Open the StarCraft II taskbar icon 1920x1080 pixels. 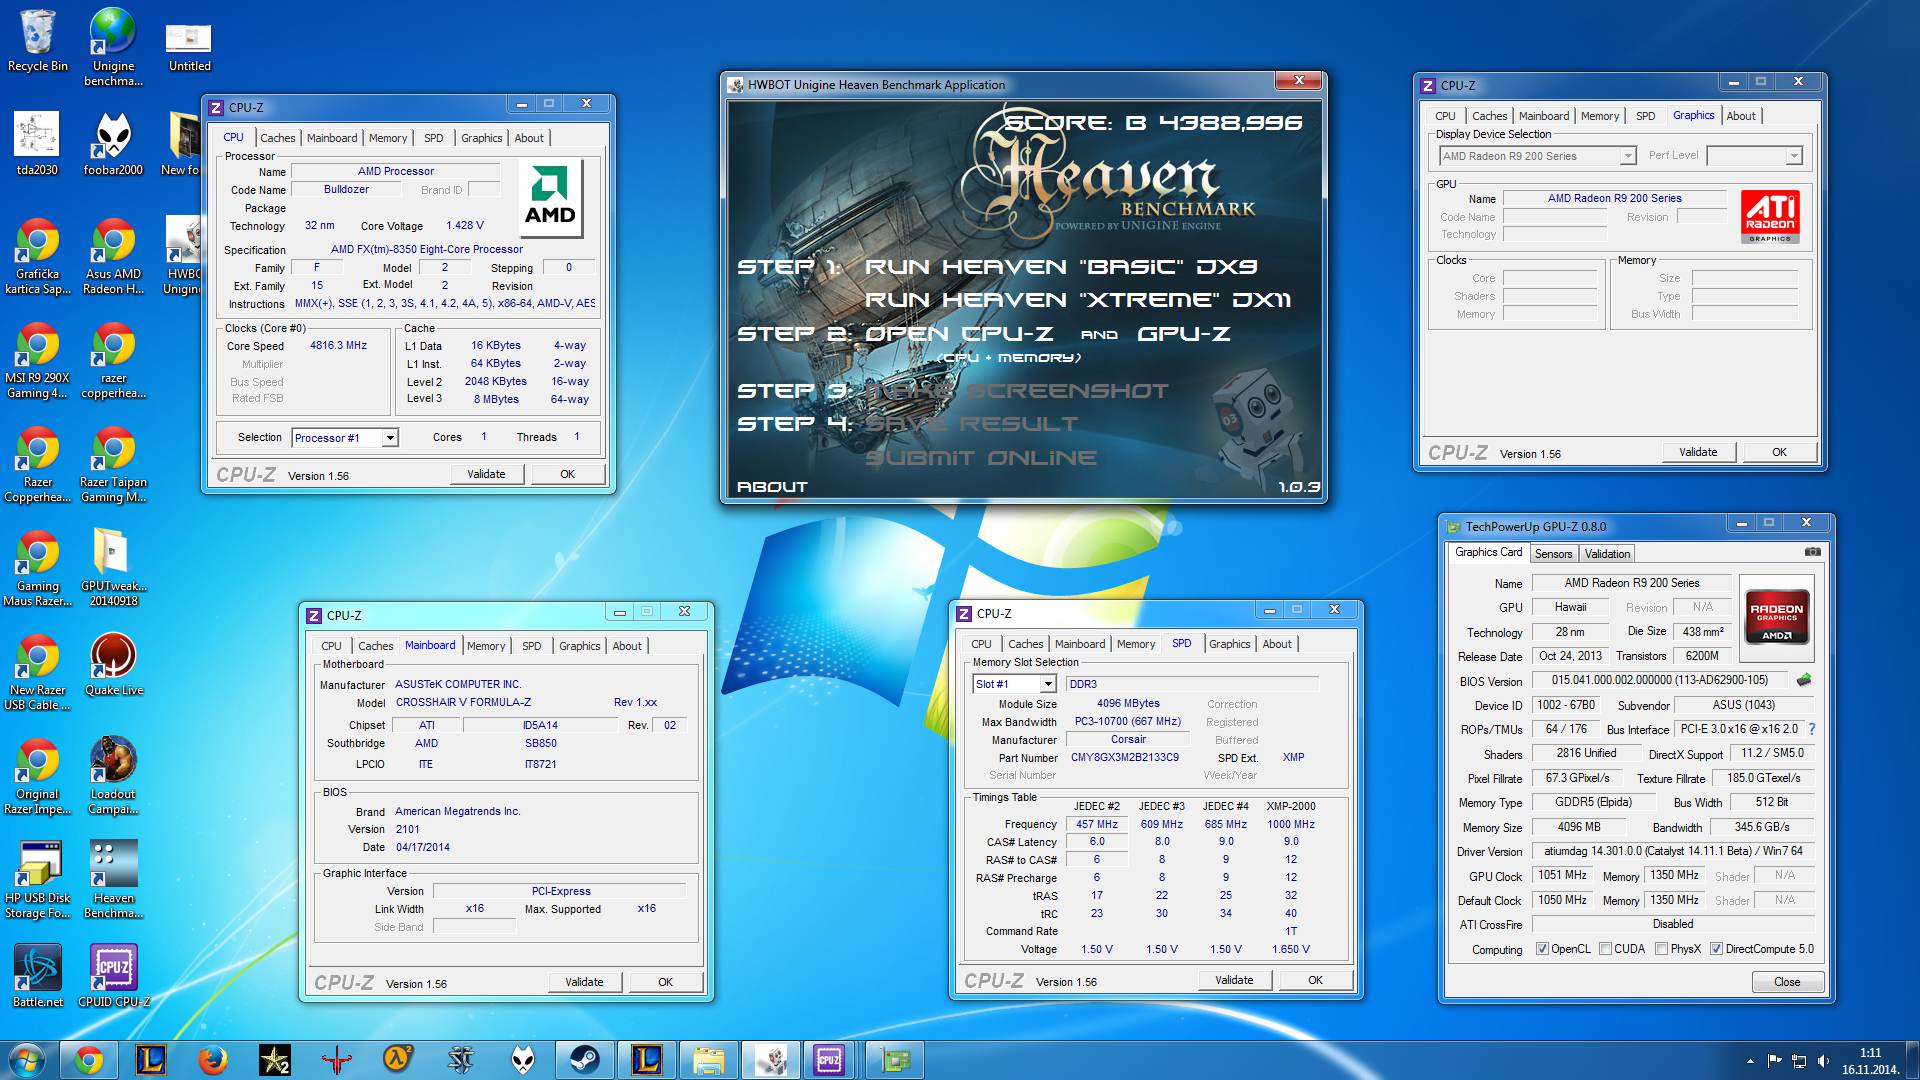pyautogui.click(x=460, y=1060)
